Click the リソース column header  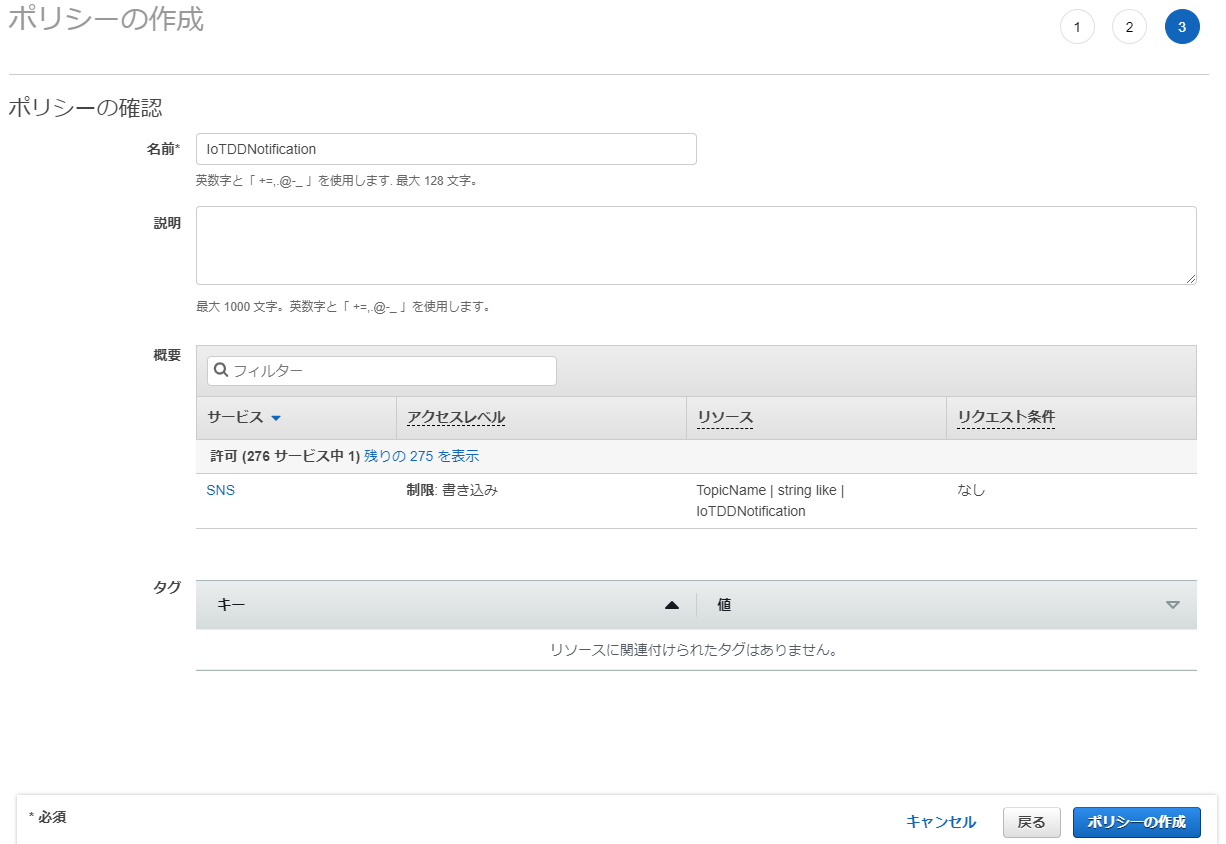(724, 417)
